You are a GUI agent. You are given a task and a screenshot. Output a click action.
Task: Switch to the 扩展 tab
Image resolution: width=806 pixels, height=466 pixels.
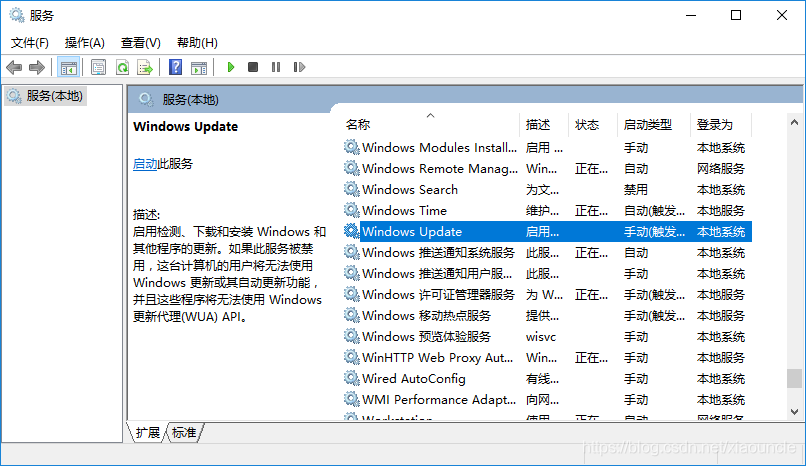coord(148,433)
